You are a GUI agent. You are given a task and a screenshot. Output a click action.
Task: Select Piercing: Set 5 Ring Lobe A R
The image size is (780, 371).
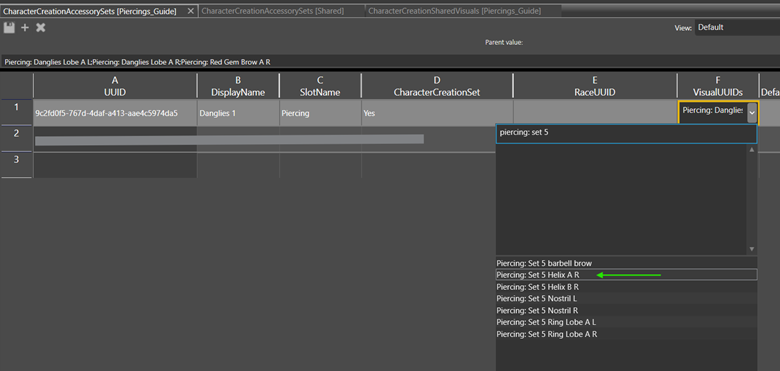coord(626,334)
